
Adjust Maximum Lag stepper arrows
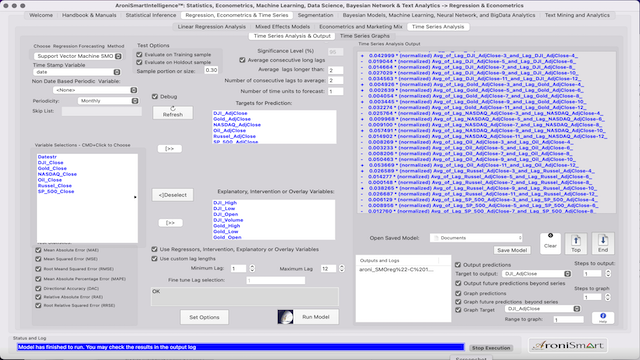click(342, 268)
